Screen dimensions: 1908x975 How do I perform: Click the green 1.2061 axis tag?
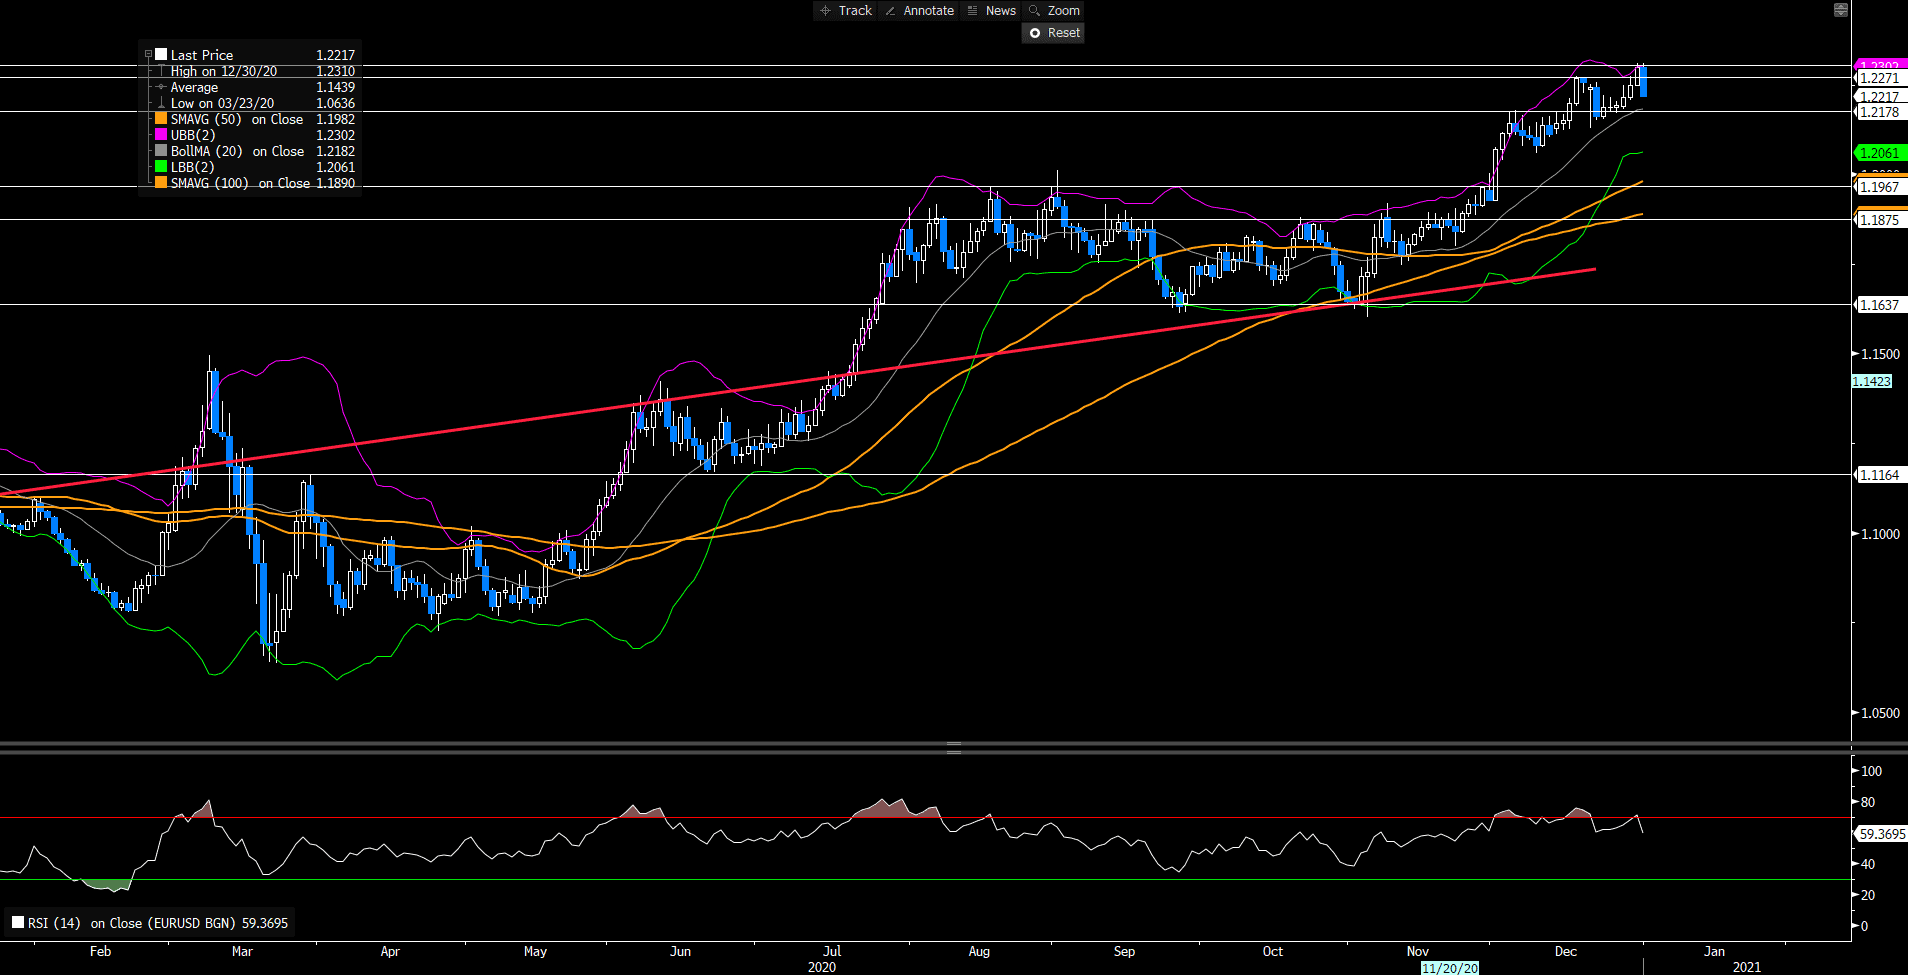click(x=1880, y=153)
